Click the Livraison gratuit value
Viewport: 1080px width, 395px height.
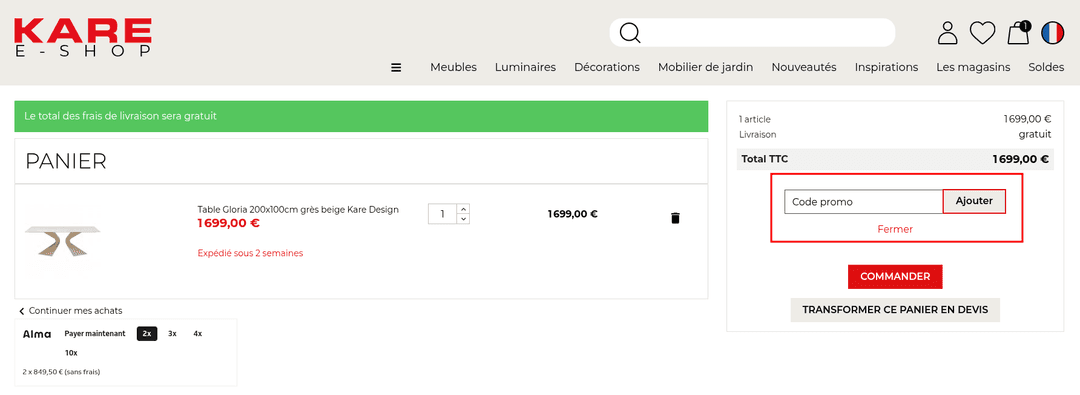(x=1035, y=134)
